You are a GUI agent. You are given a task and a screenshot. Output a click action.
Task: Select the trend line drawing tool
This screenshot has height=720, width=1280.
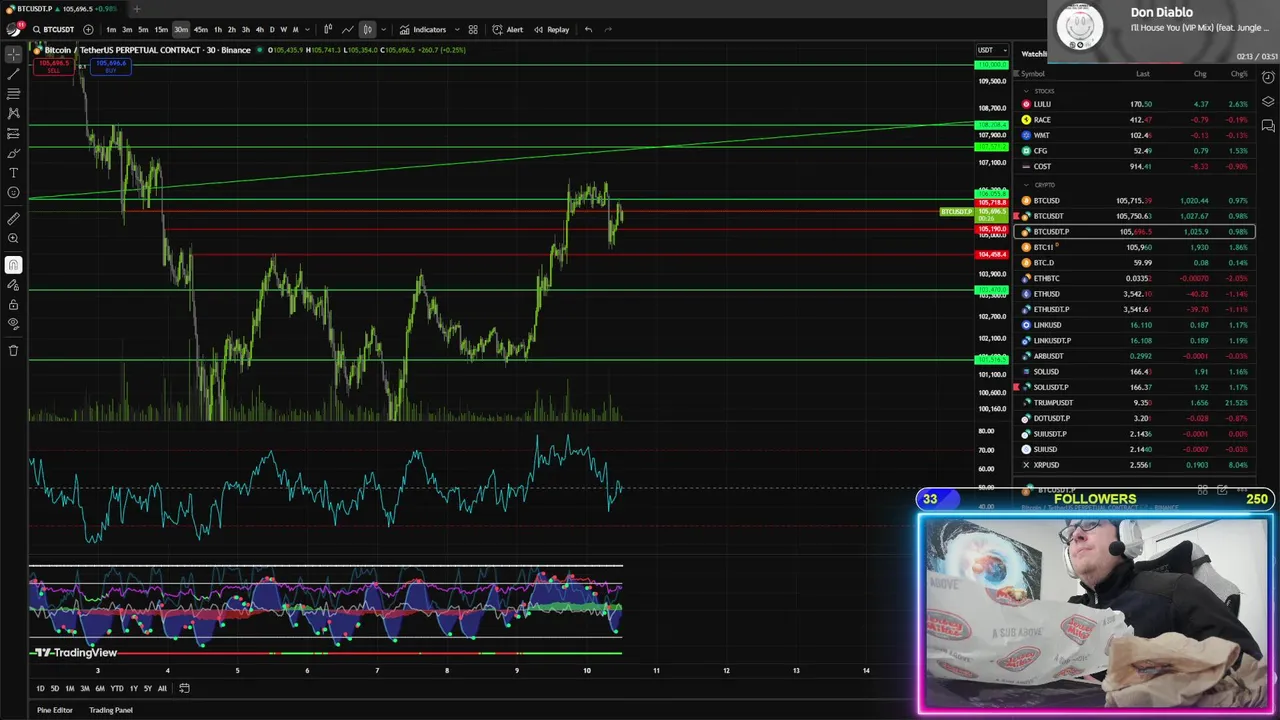click(x=13, y=74)
